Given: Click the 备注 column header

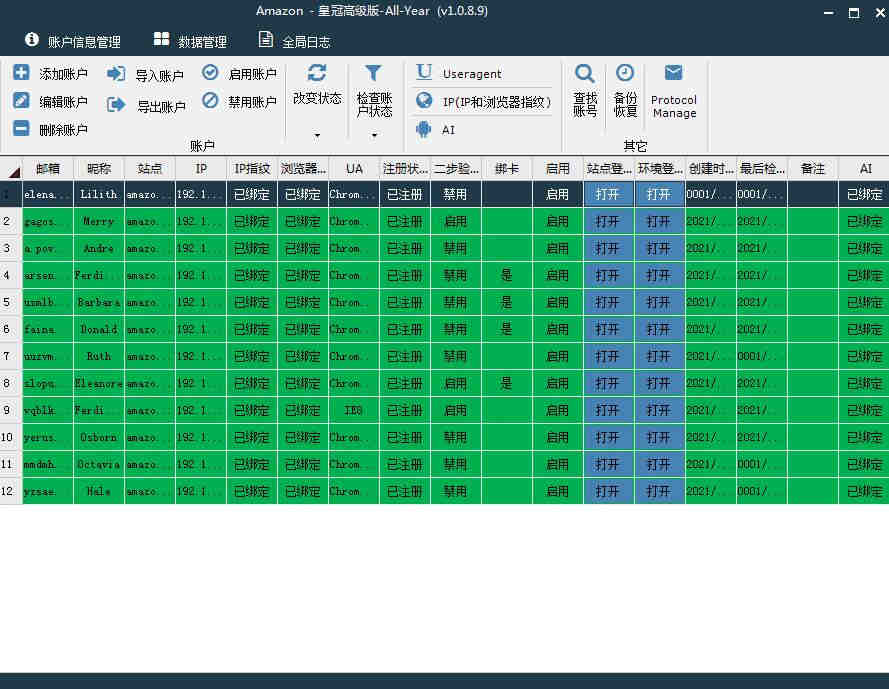Looking at the screenshot, I should [813, 168].
